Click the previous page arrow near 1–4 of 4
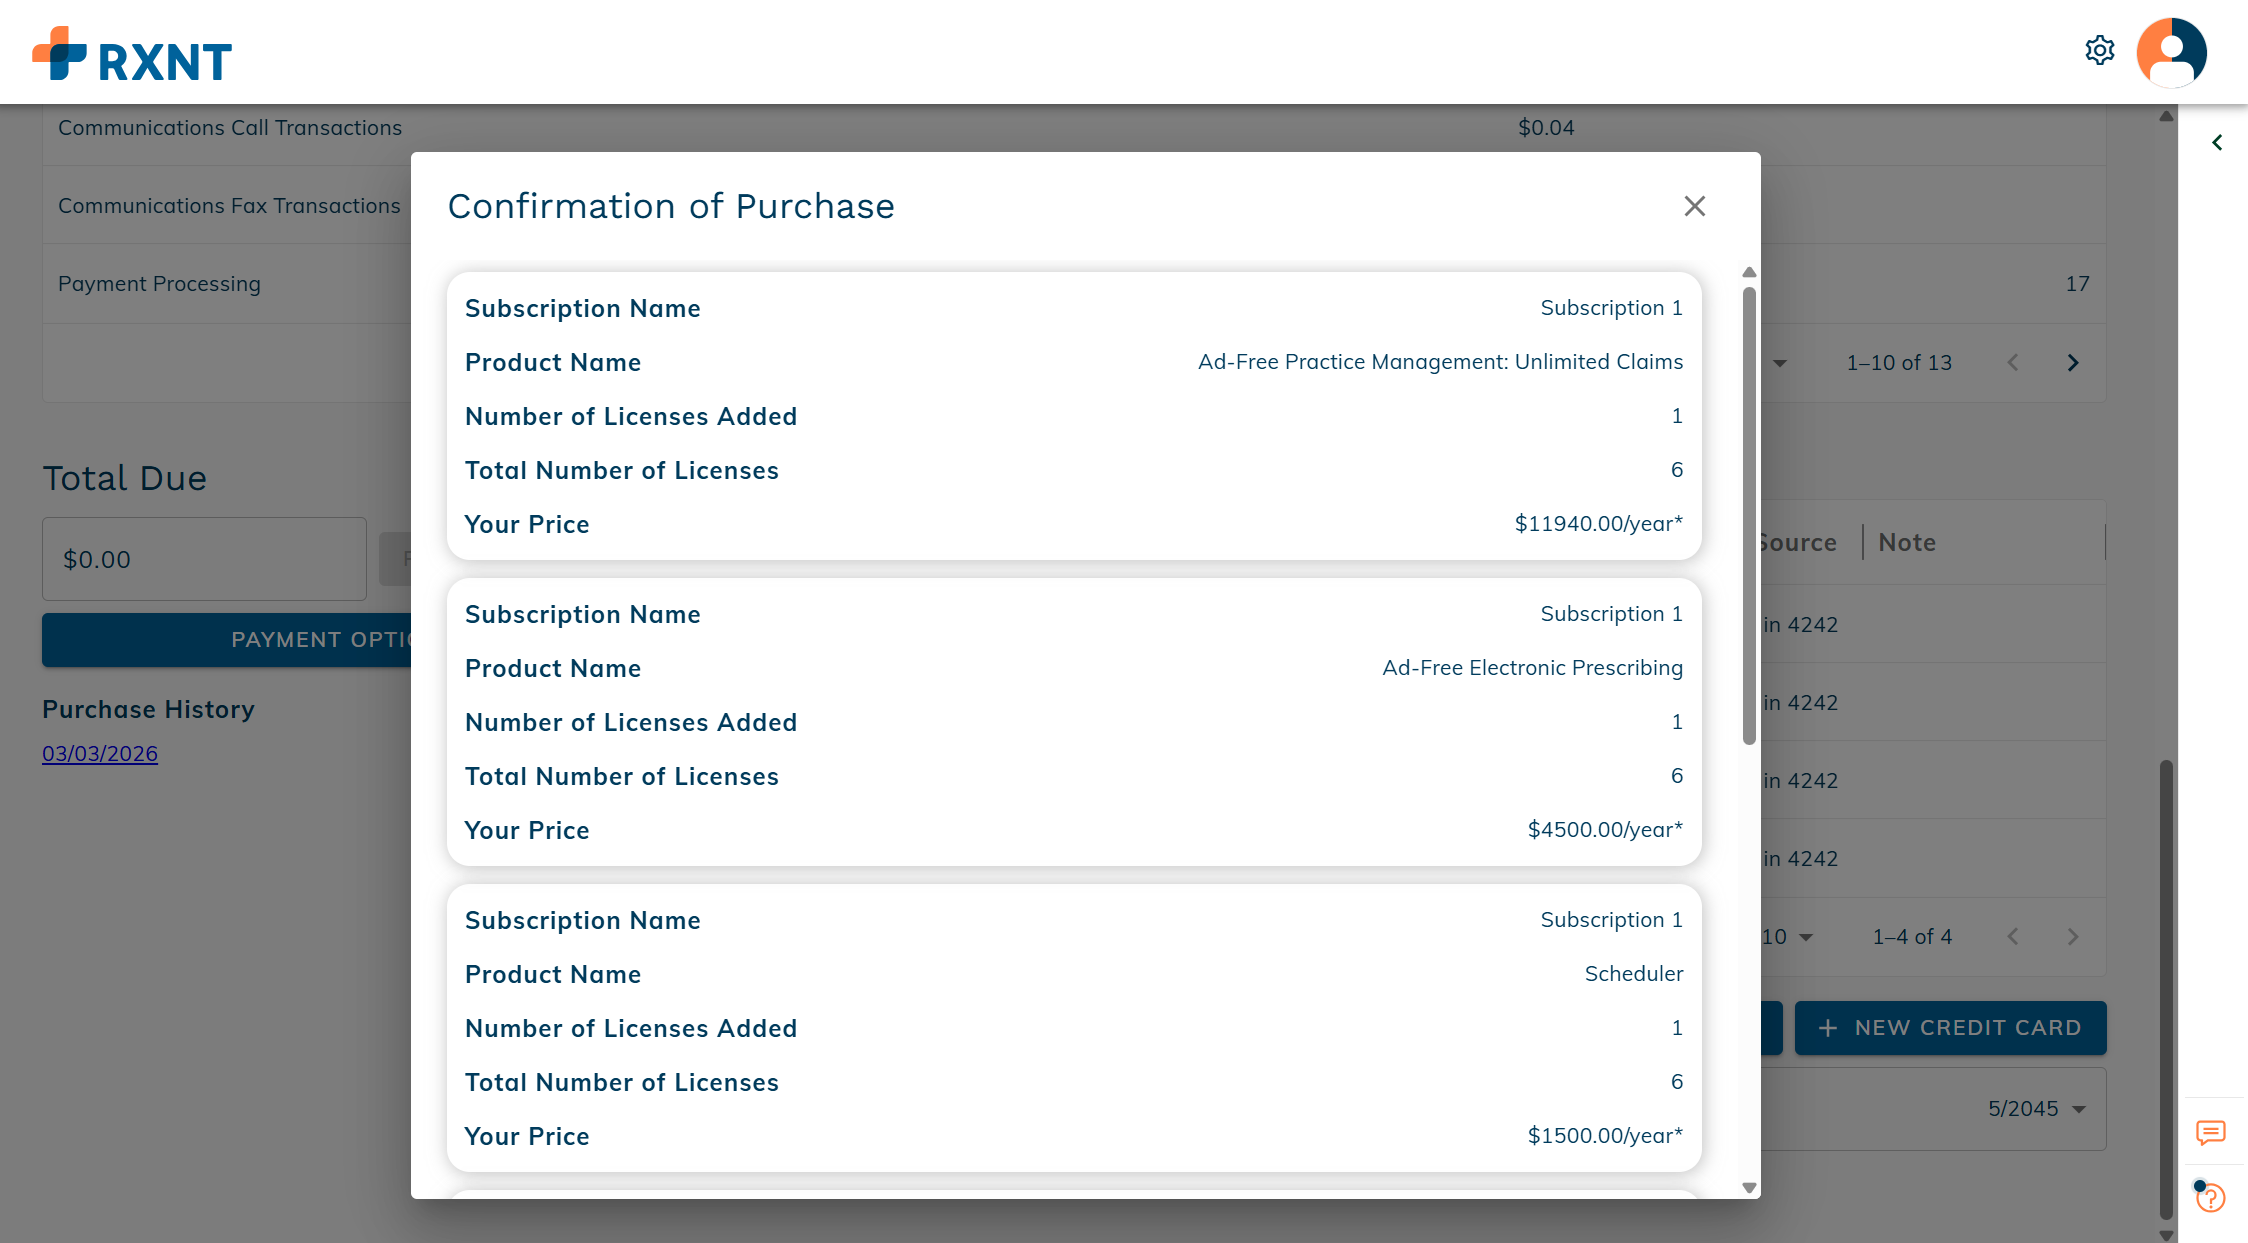This screenshot has height=1243, width=2248. tap(2013, 937)
